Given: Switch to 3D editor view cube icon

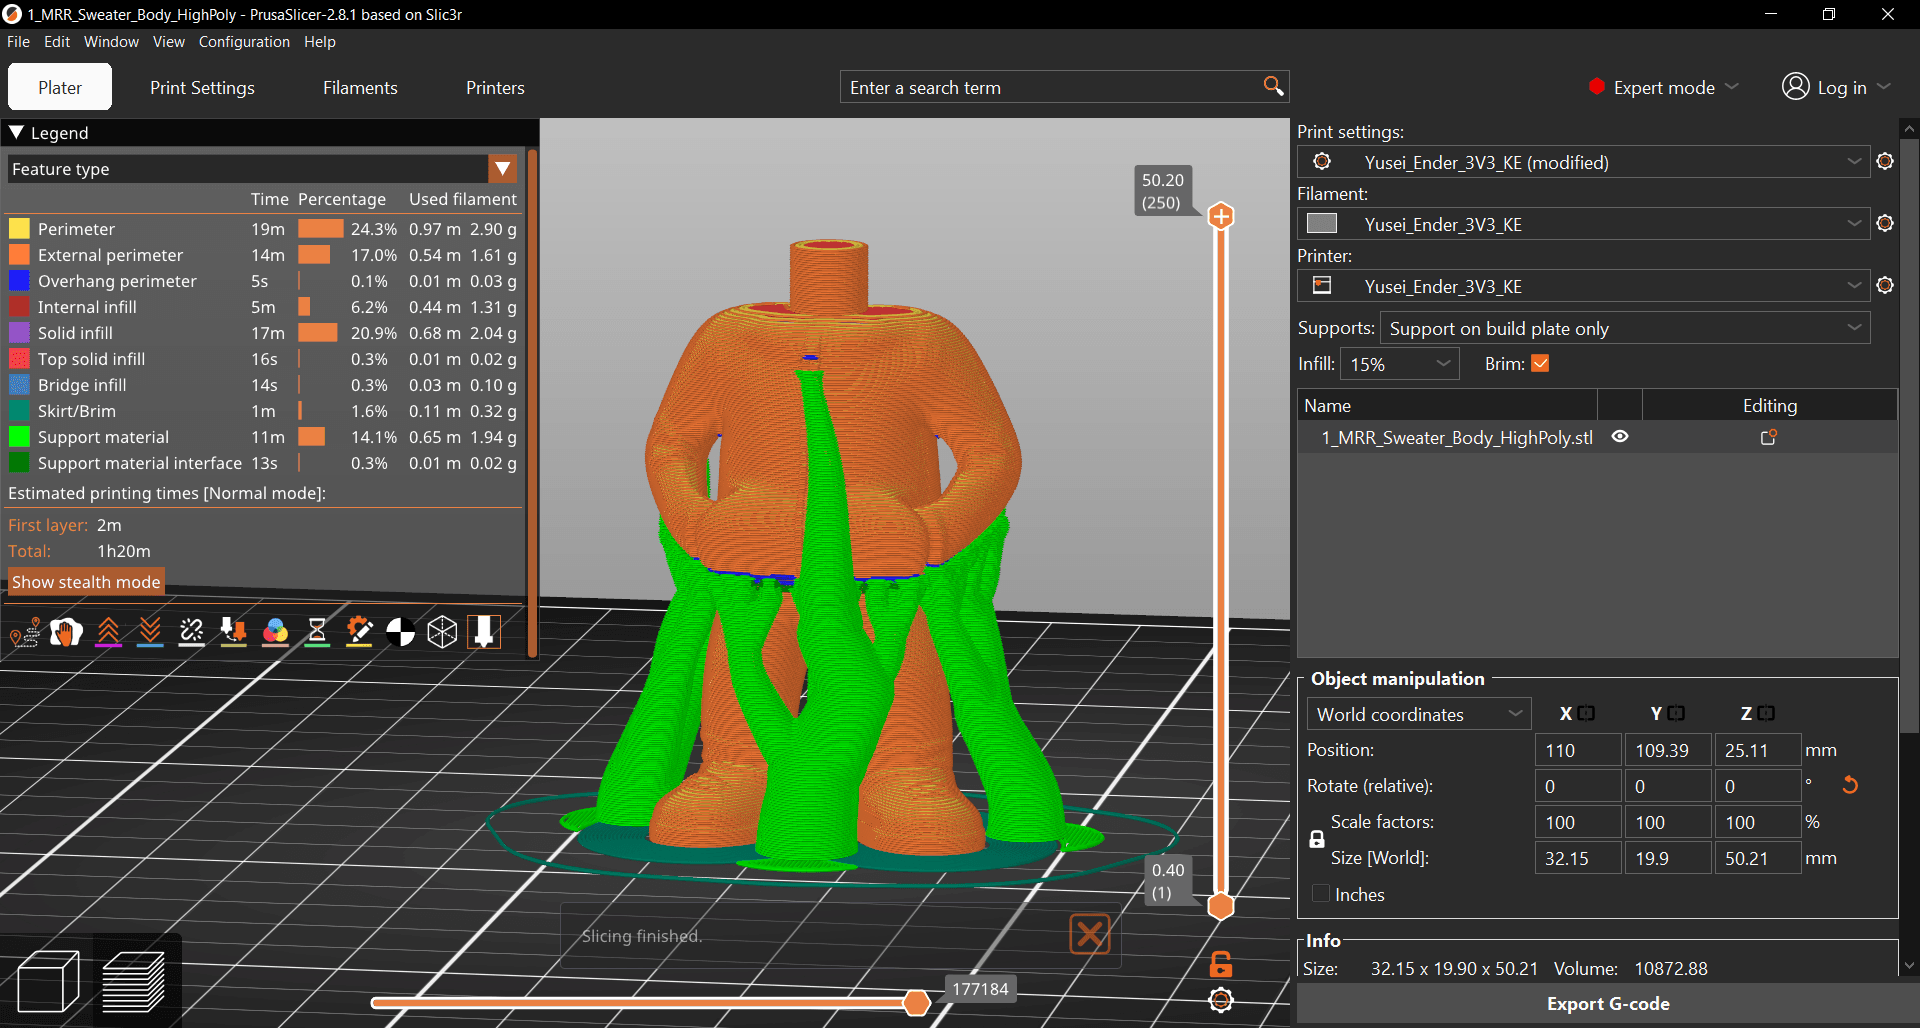Looking at the screenshot, I should pyautogui.click(x=48, y=981).
